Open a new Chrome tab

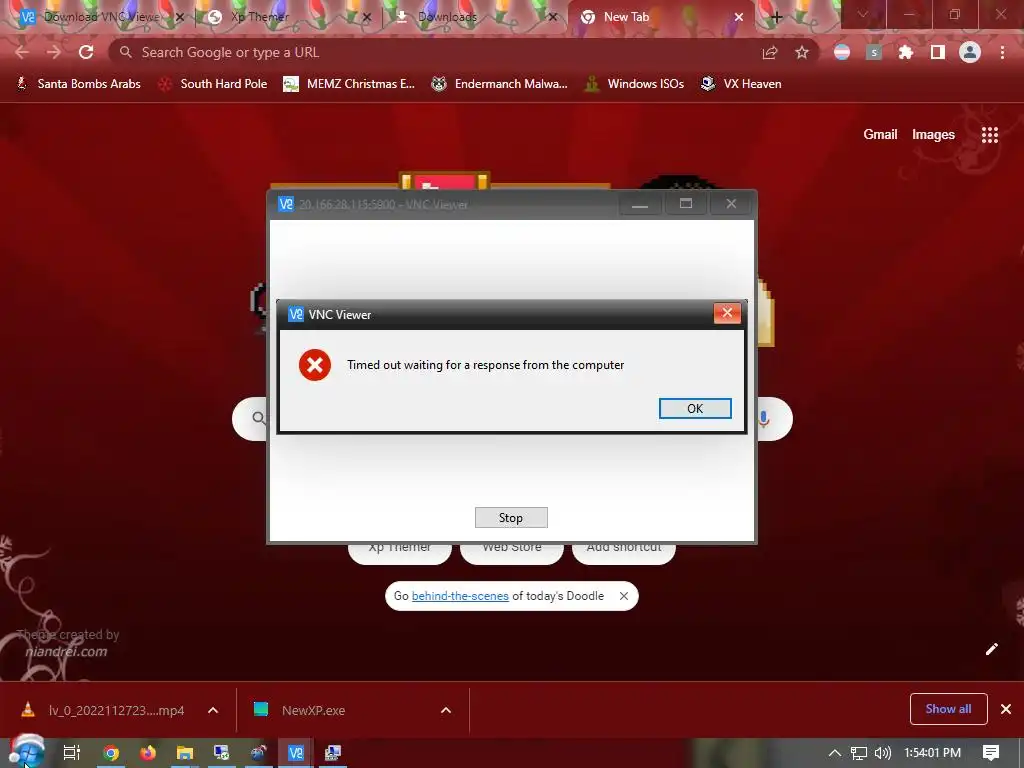point(776,17)
